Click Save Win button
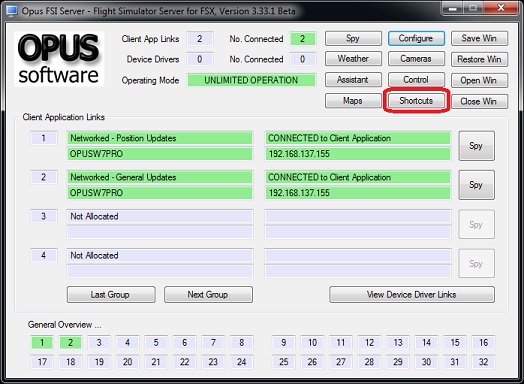This screenshot has width=524, height=384. pyautogui.click(x=479, y=38)
